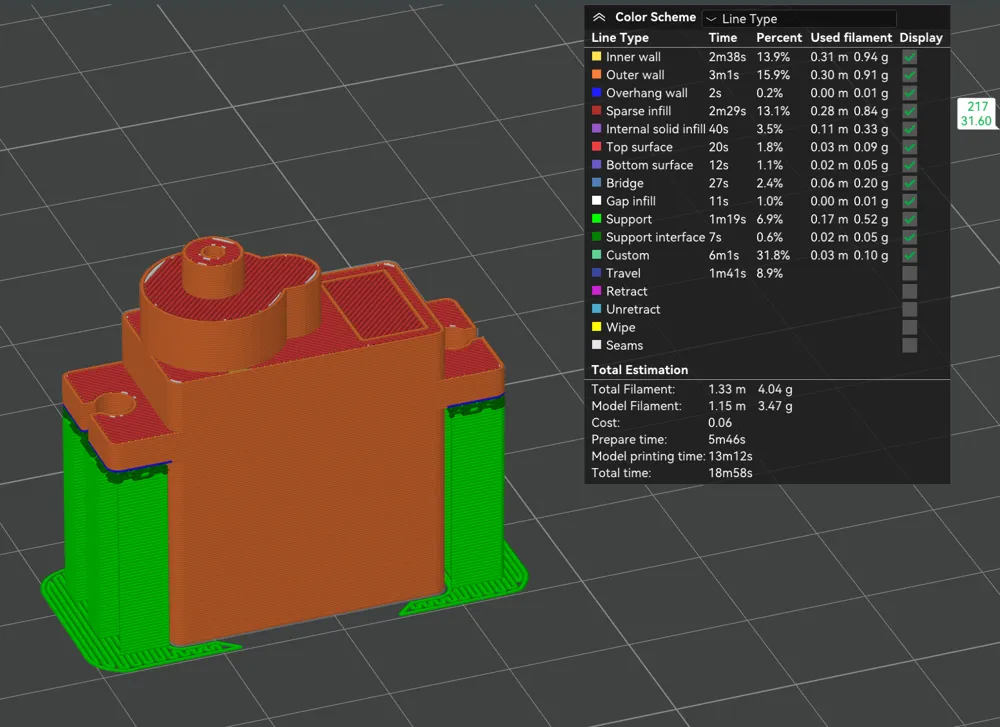
Task: Toggle Internal solid infill visibility
Action: [909, 129]
